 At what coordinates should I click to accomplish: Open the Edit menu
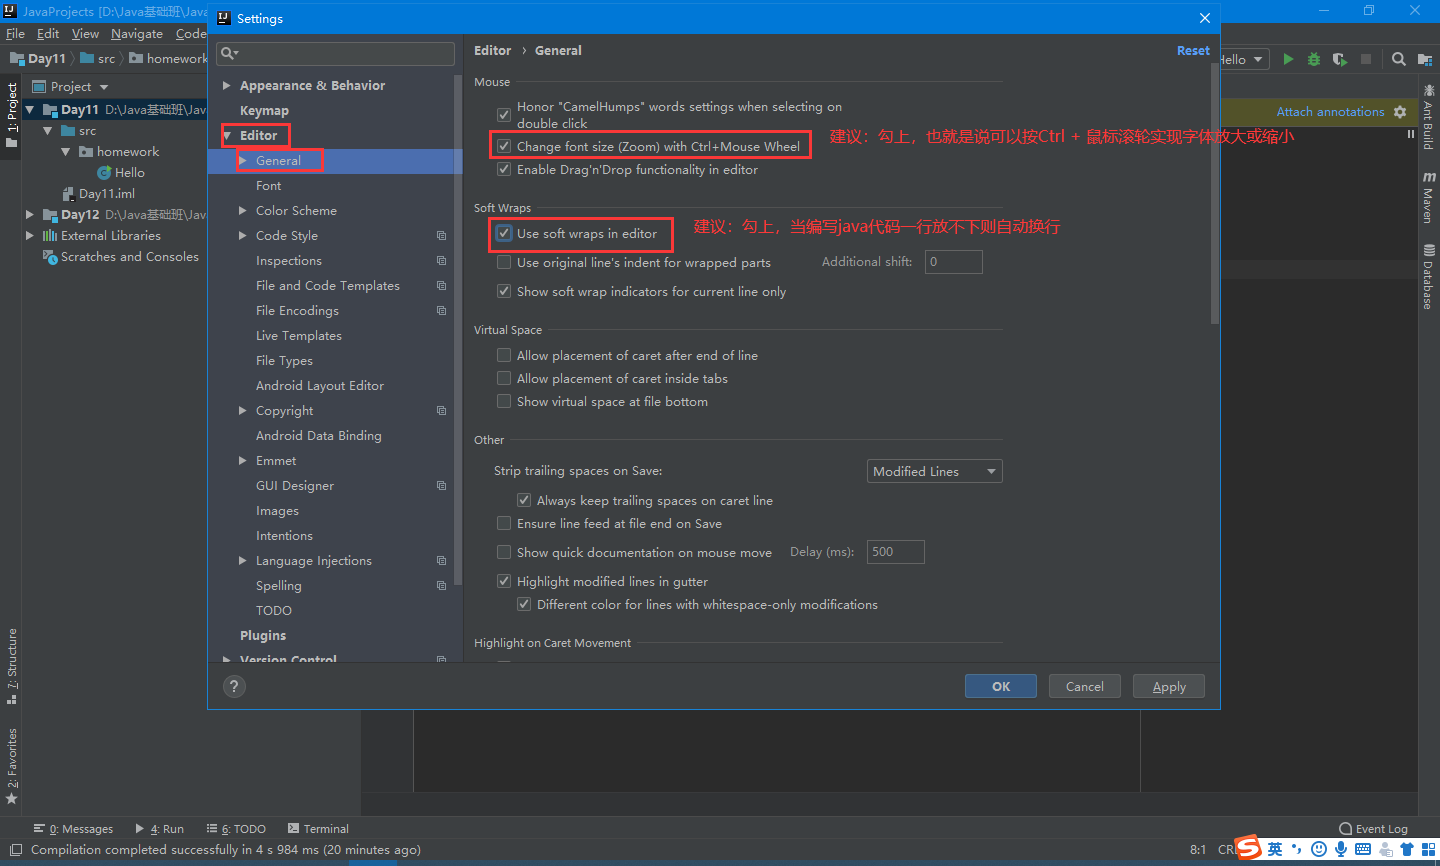48,34
